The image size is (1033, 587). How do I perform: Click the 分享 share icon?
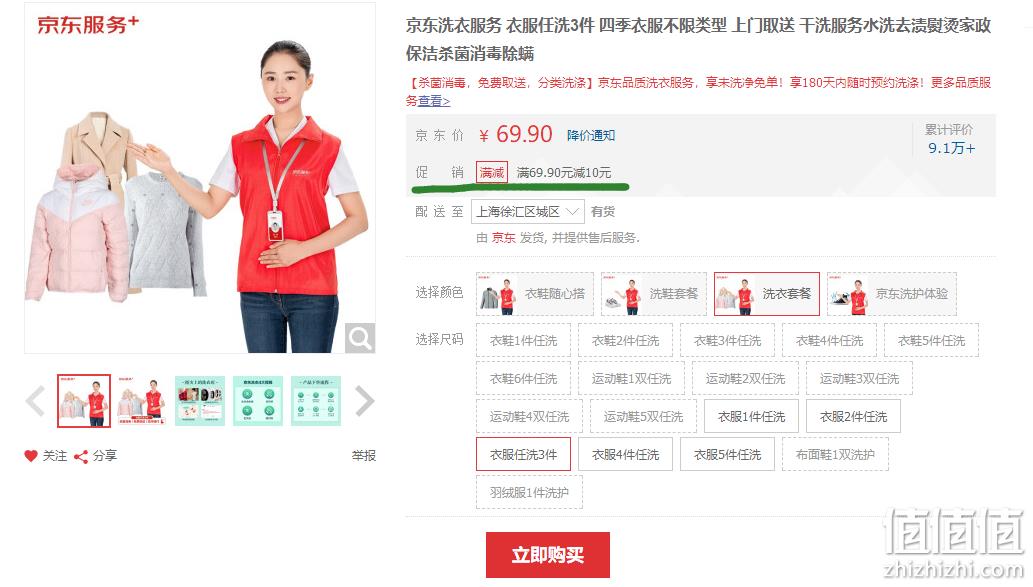[81, 457]
